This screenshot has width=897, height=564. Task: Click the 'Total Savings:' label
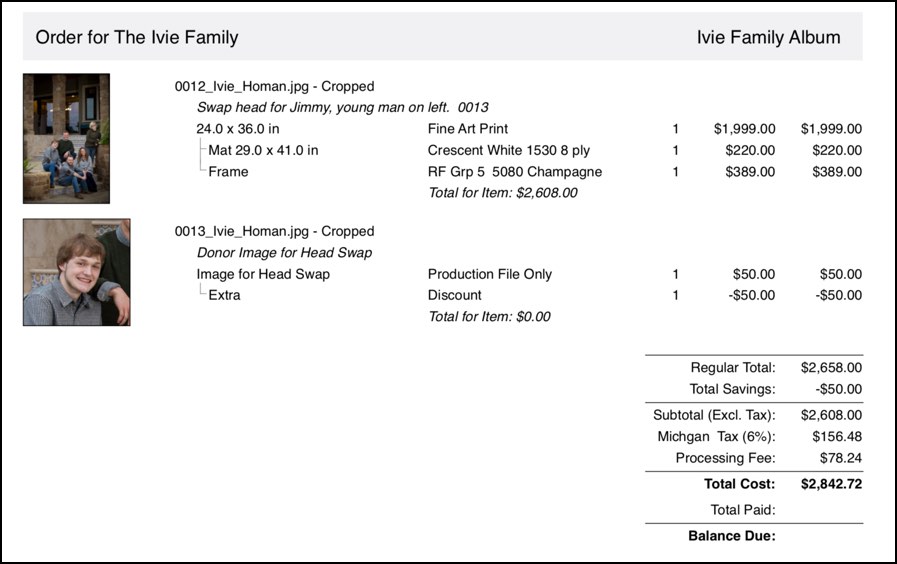pos(732,389)
